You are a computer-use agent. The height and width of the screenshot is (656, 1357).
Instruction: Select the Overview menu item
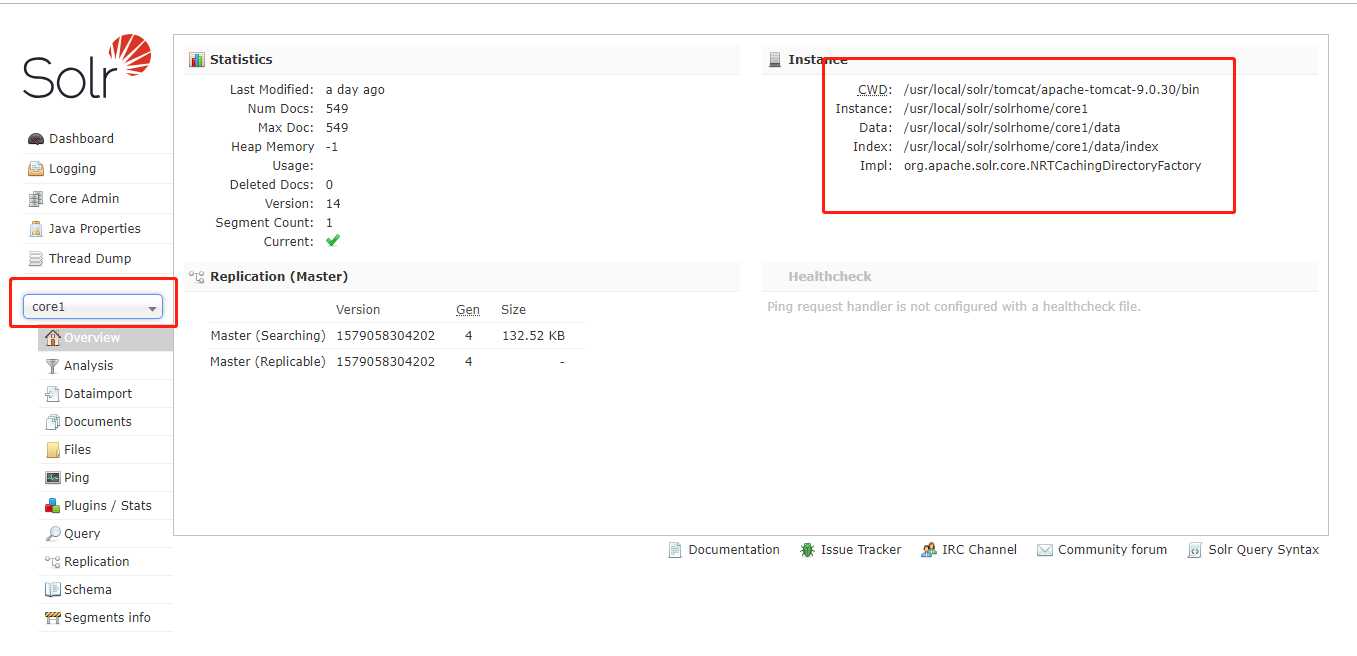[92, 338]
